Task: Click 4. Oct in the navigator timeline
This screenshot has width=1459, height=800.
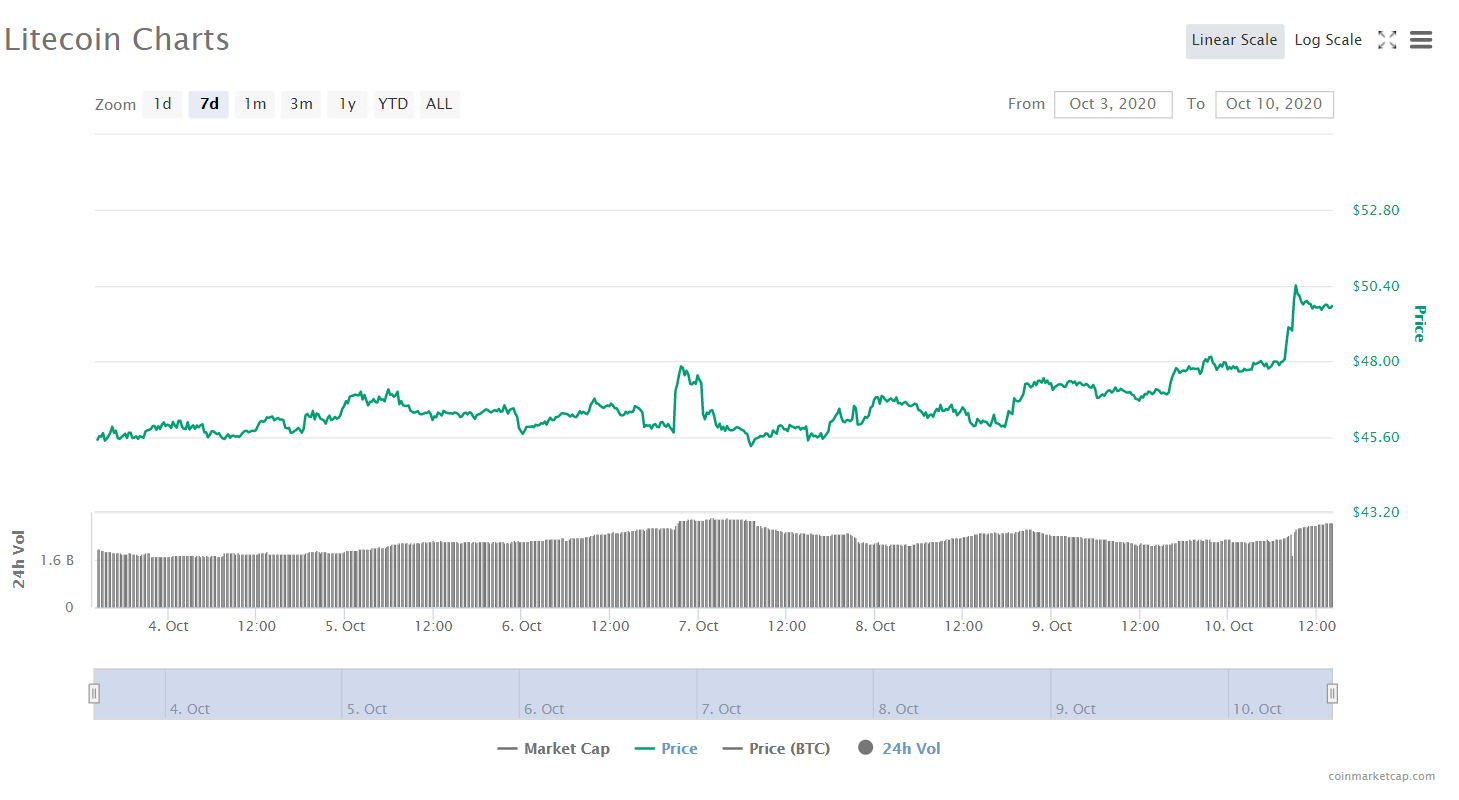Action: [190, 709]
